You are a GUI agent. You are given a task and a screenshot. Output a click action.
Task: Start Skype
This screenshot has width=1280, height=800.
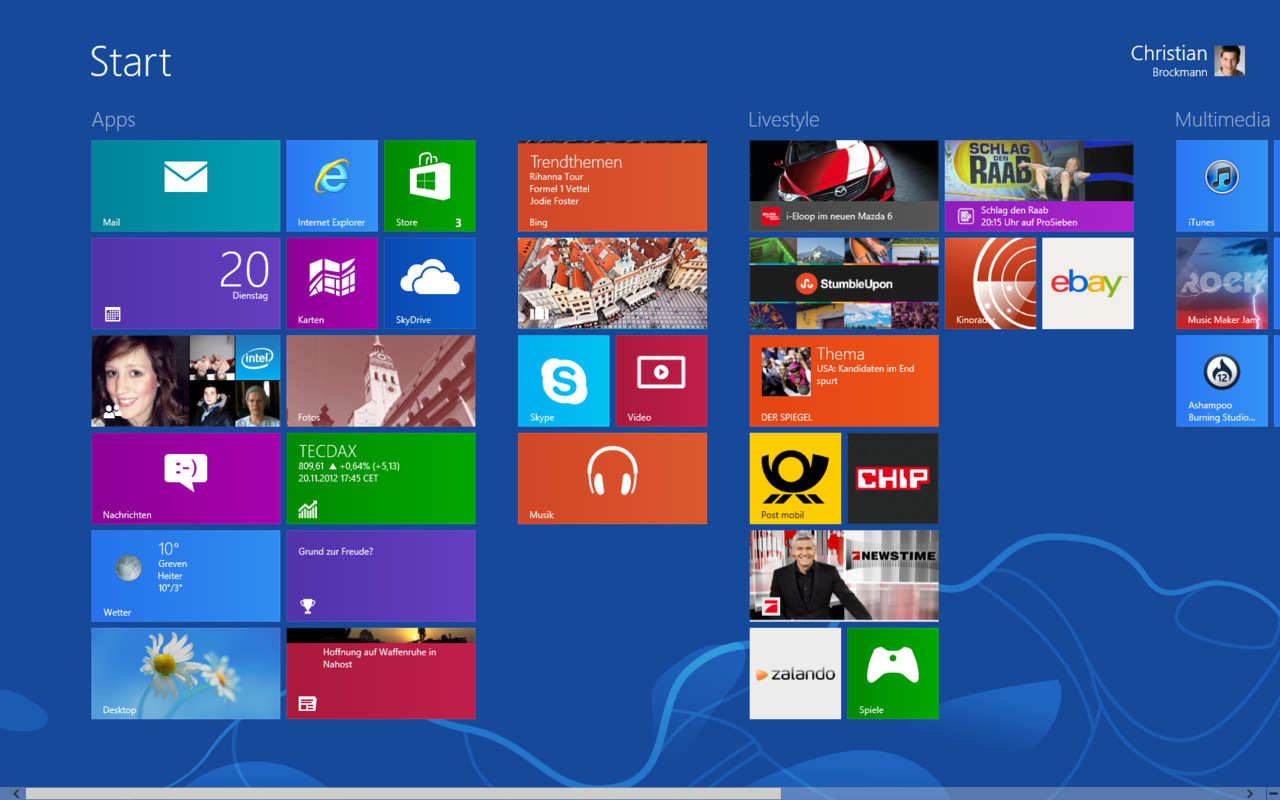563,380
